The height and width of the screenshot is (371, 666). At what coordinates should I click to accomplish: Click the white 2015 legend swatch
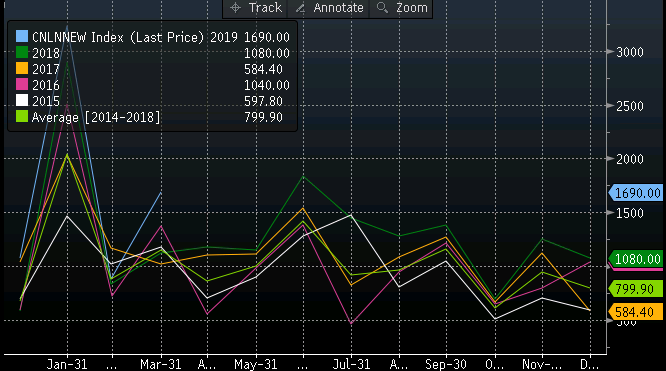coord(22,100)
